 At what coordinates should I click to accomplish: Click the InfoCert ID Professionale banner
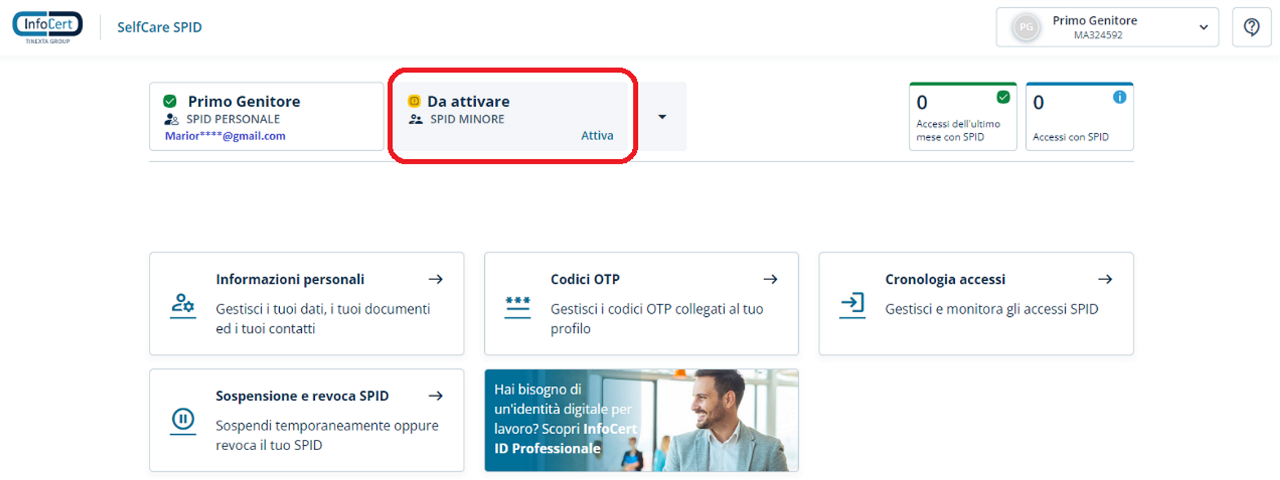(x=641, y=420)
